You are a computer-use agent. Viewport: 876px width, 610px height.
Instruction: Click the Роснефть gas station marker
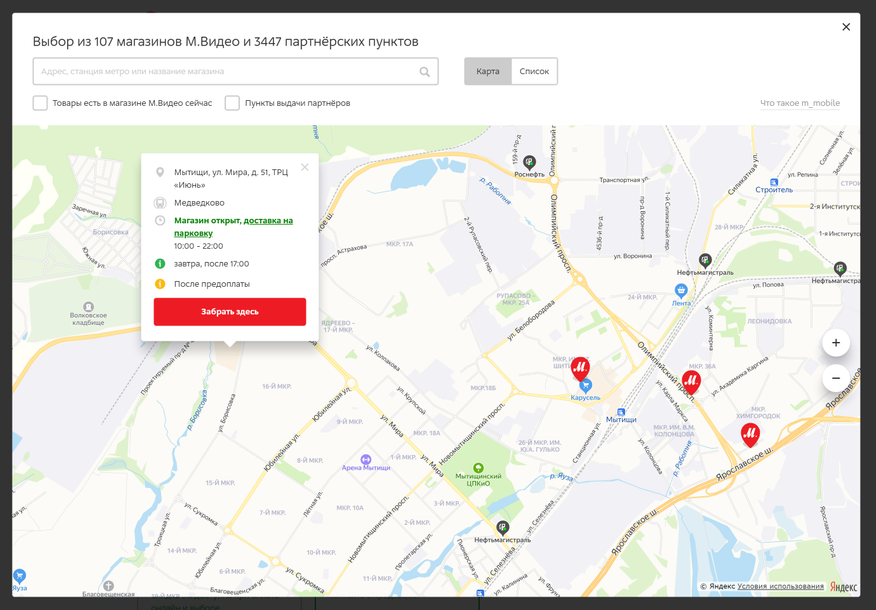[529, 163]
